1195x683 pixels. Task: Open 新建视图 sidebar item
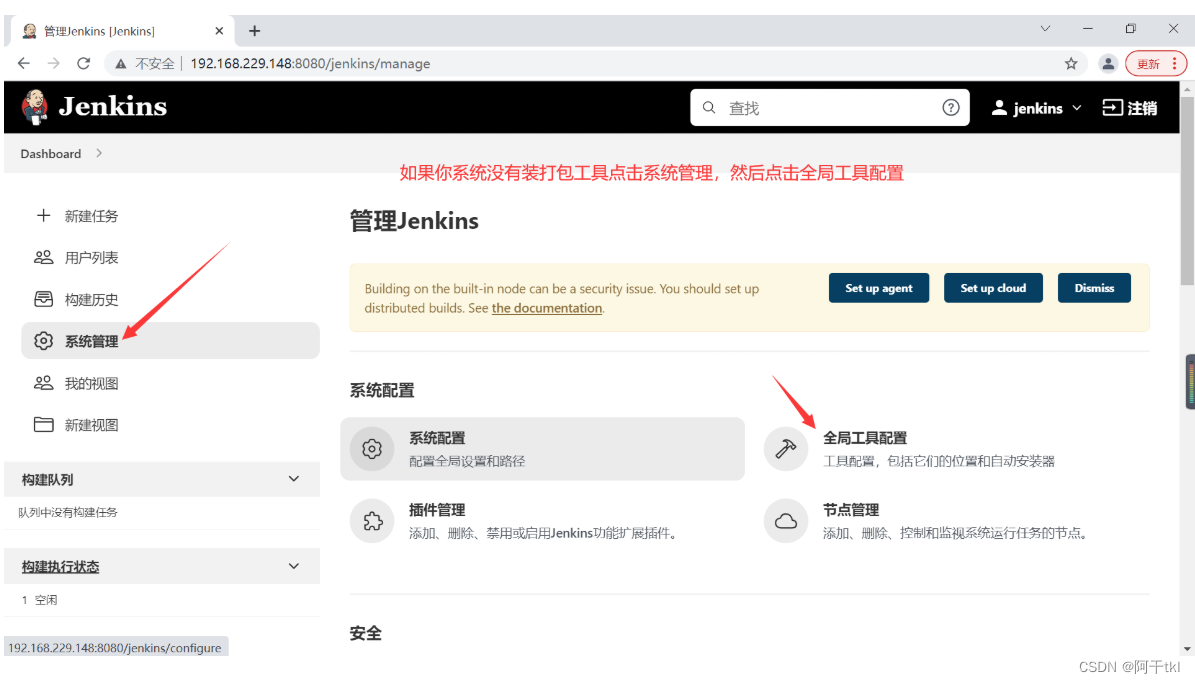(x=91, y=425)
